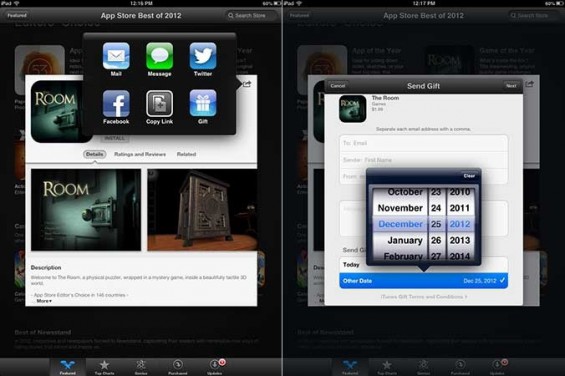Viewport: 565px width, 376px height.
Task: Pick November in the date wheel
Action: 400,208
